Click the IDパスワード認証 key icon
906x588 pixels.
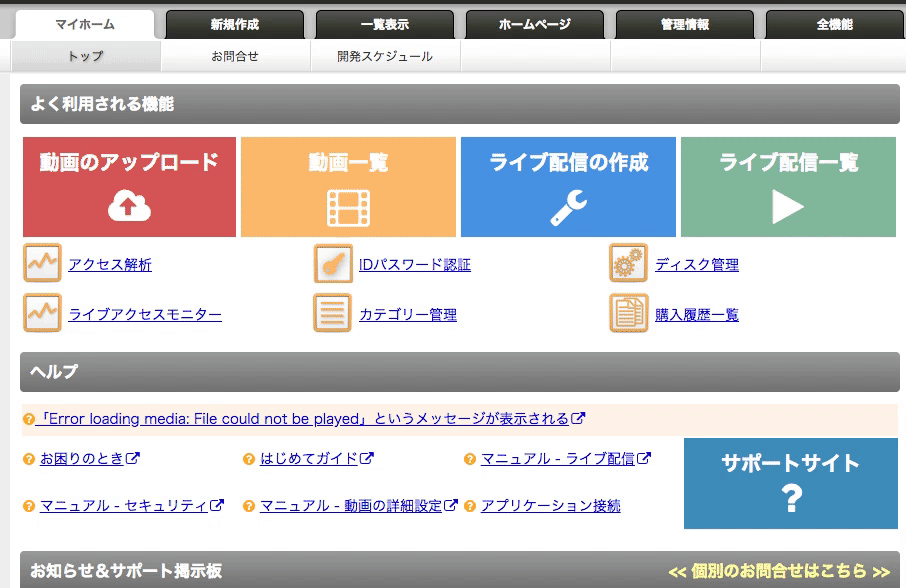coord(333,264)
